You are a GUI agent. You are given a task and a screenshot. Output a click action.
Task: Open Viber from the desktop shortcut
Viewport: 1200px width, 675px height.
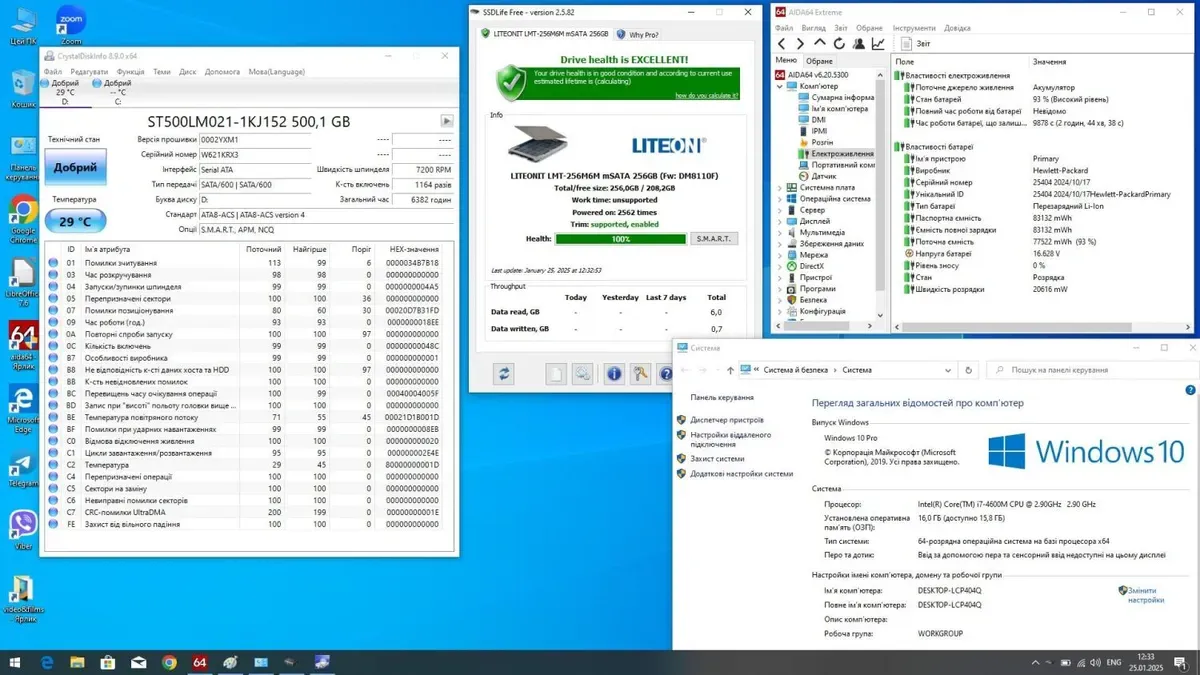(22, 525)
